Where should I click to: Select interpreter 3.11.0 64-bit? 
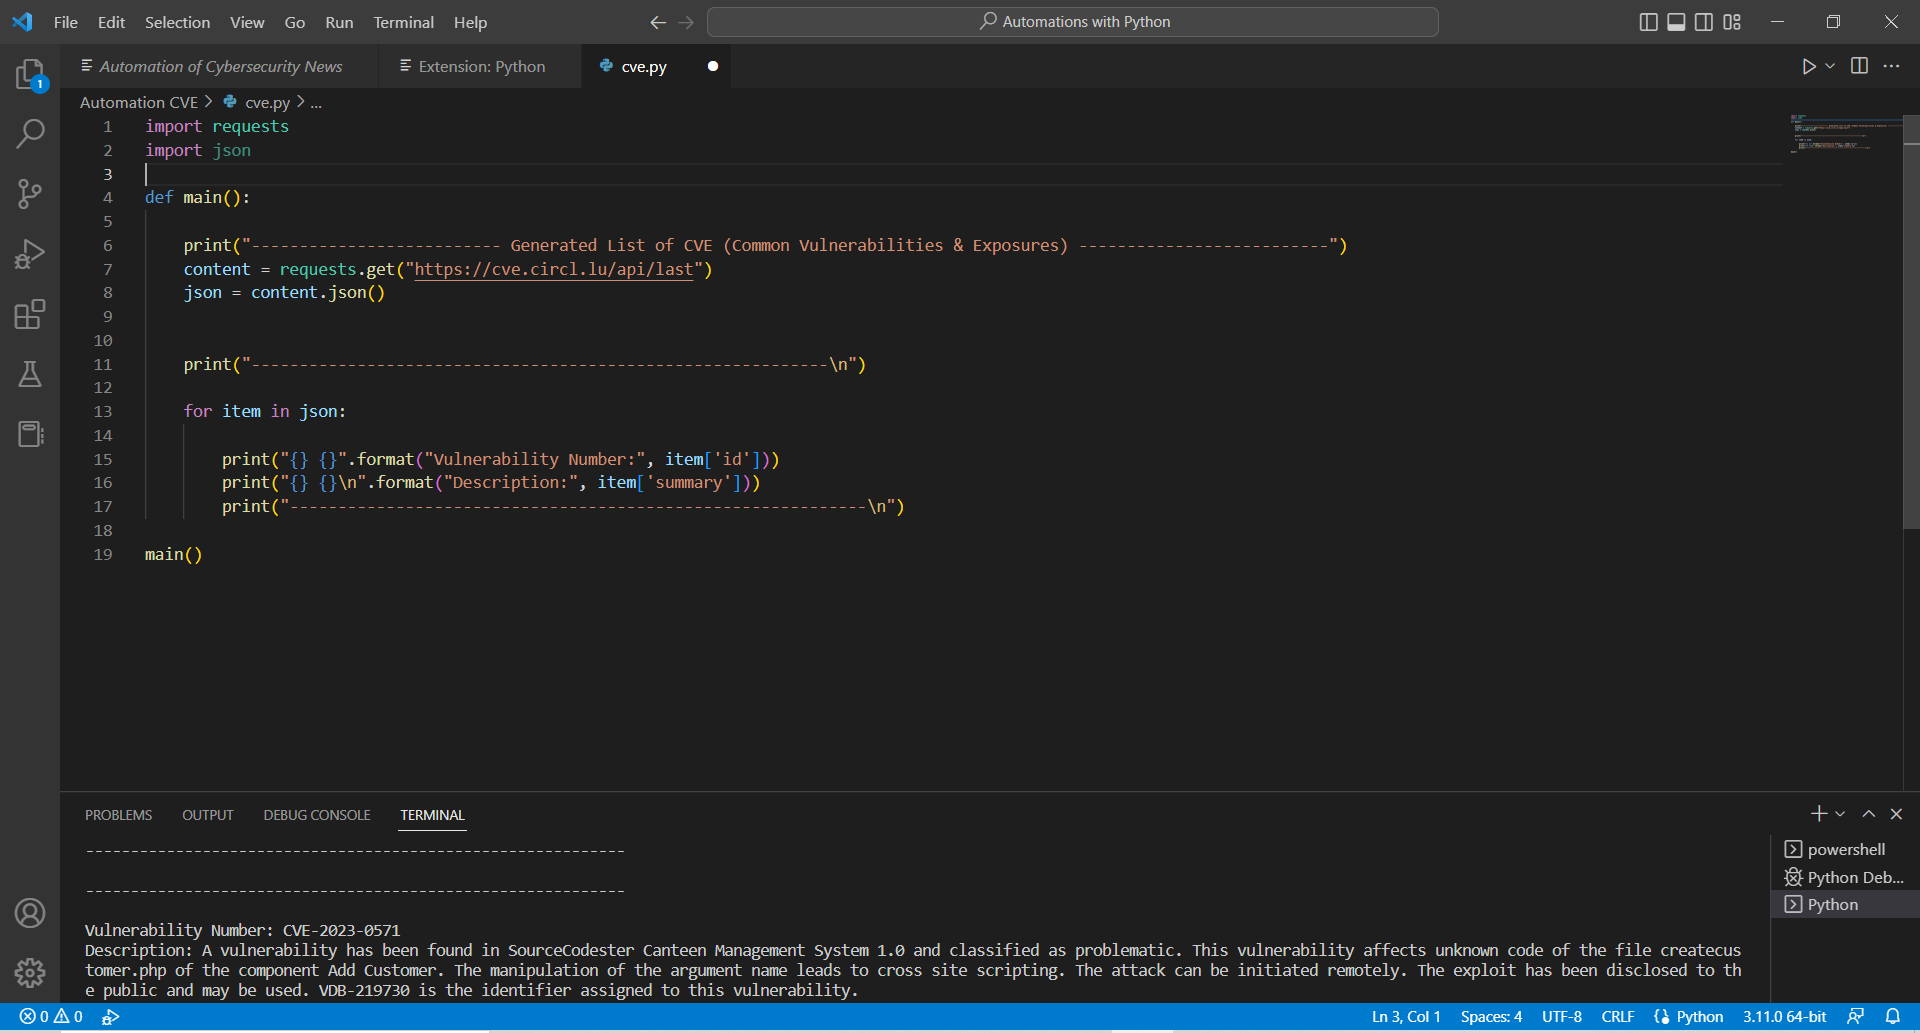pos(1784,1016)
